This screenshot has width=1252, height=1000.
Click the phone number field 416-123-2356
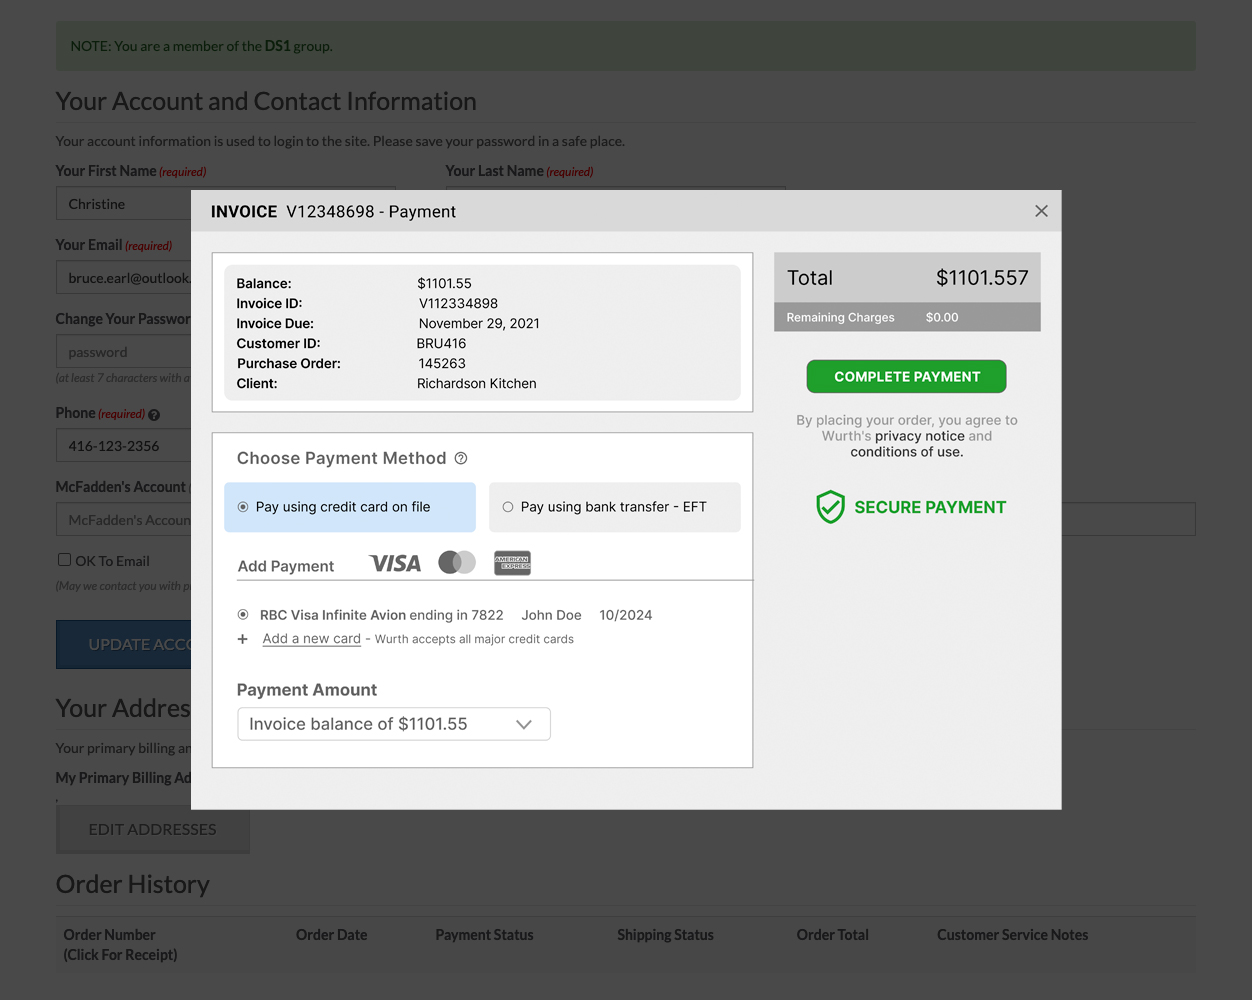click(124, 446)
